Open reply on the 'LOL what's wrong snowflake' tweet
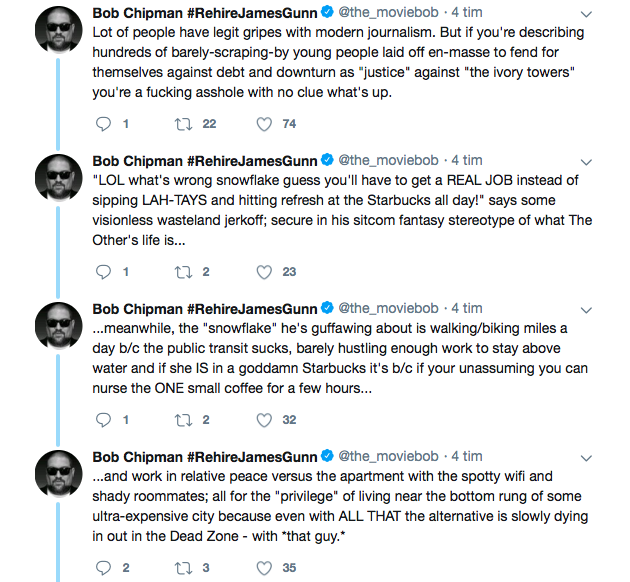This screenshot has width=630, height=582. pos(103,272)
